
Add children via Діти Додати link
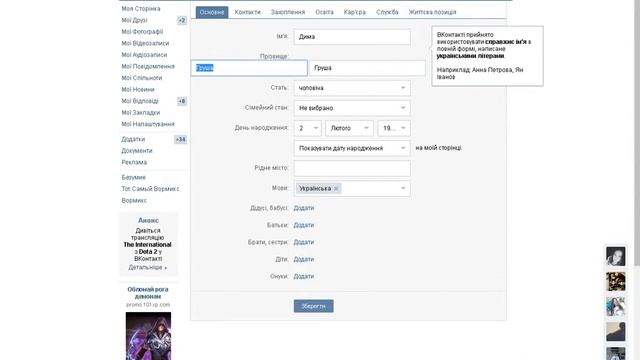(x=304, y=260)
